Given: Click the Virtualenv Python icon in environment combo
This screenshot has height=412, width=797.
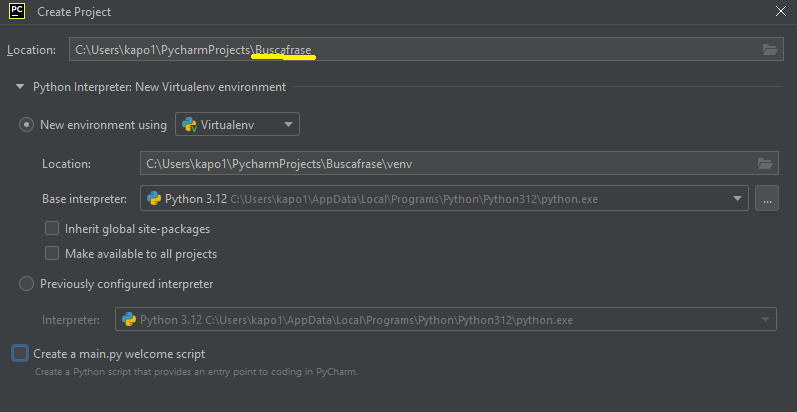Looking at the screenshot, I should [190, 124].
